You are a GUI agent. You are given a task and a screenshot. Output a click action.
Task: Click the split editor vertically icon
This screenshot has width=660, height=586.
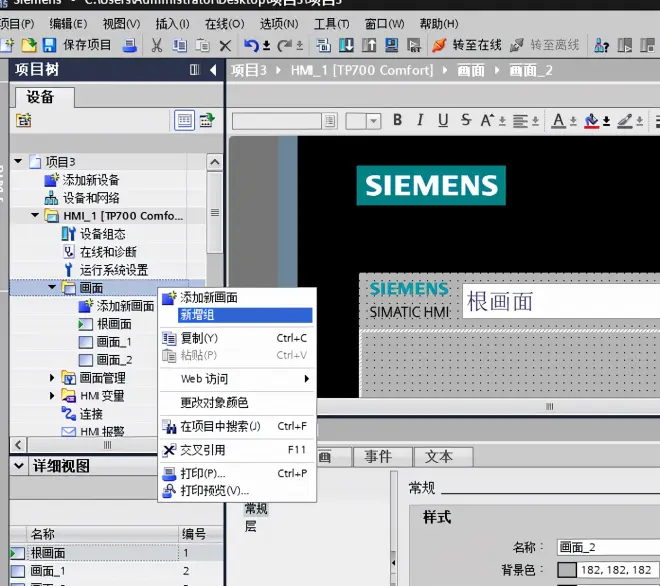click(x=625, y=45)
